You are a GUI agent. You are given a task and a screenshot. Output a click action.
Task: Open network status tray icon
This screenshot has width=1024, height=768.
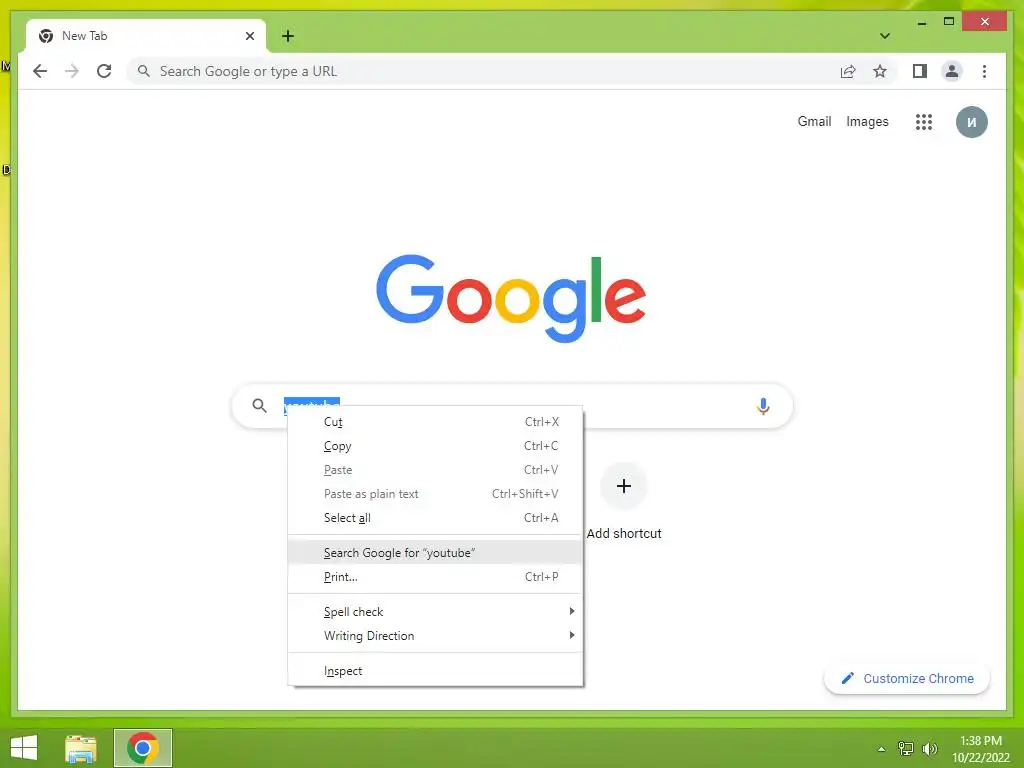pyautogui.click(x=906, y=748)
